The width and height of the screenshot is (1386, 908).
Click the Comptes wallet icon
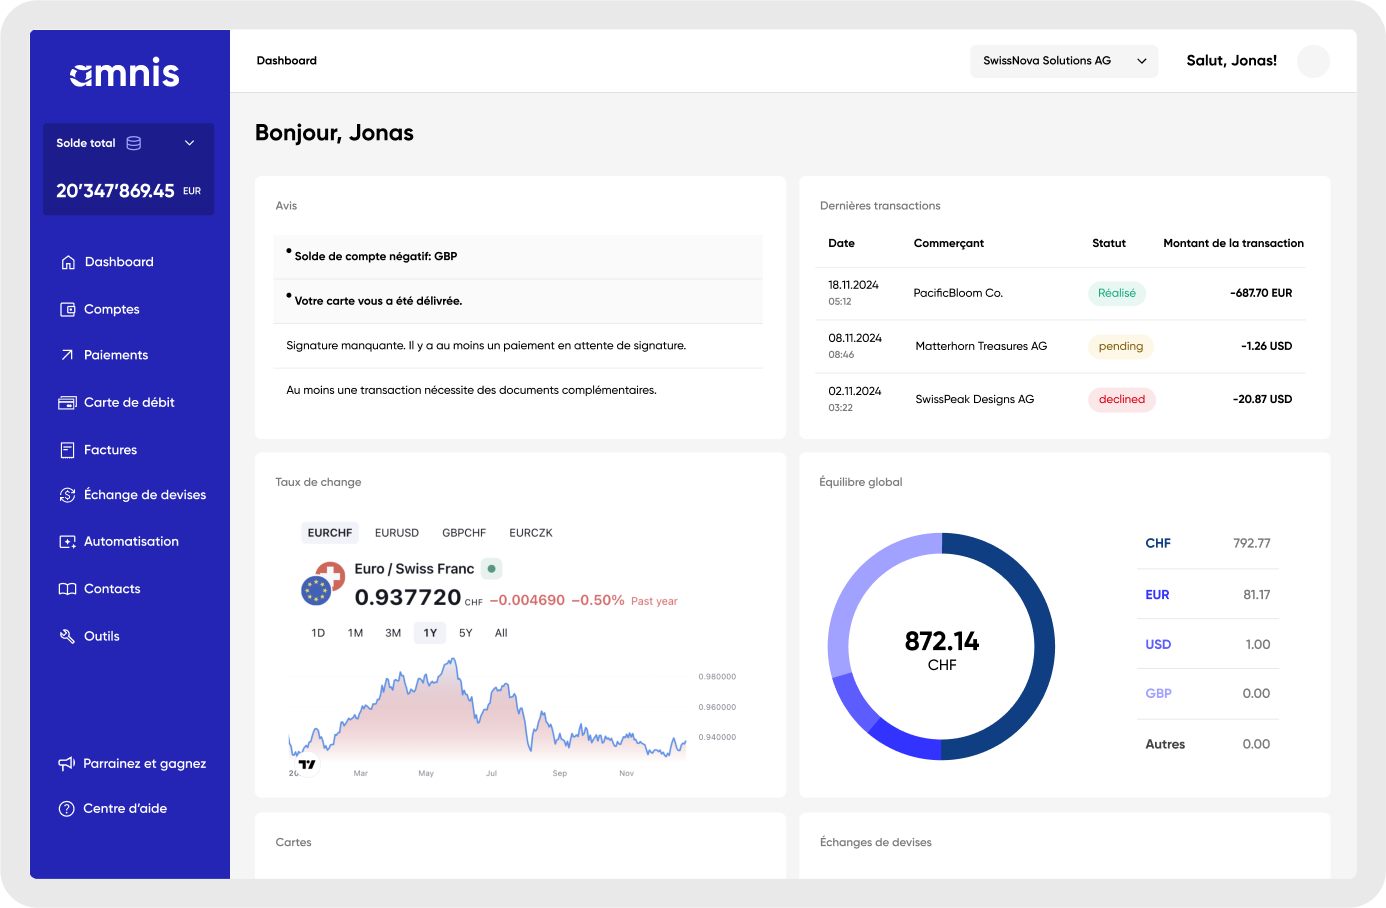(x=68, y=310)
